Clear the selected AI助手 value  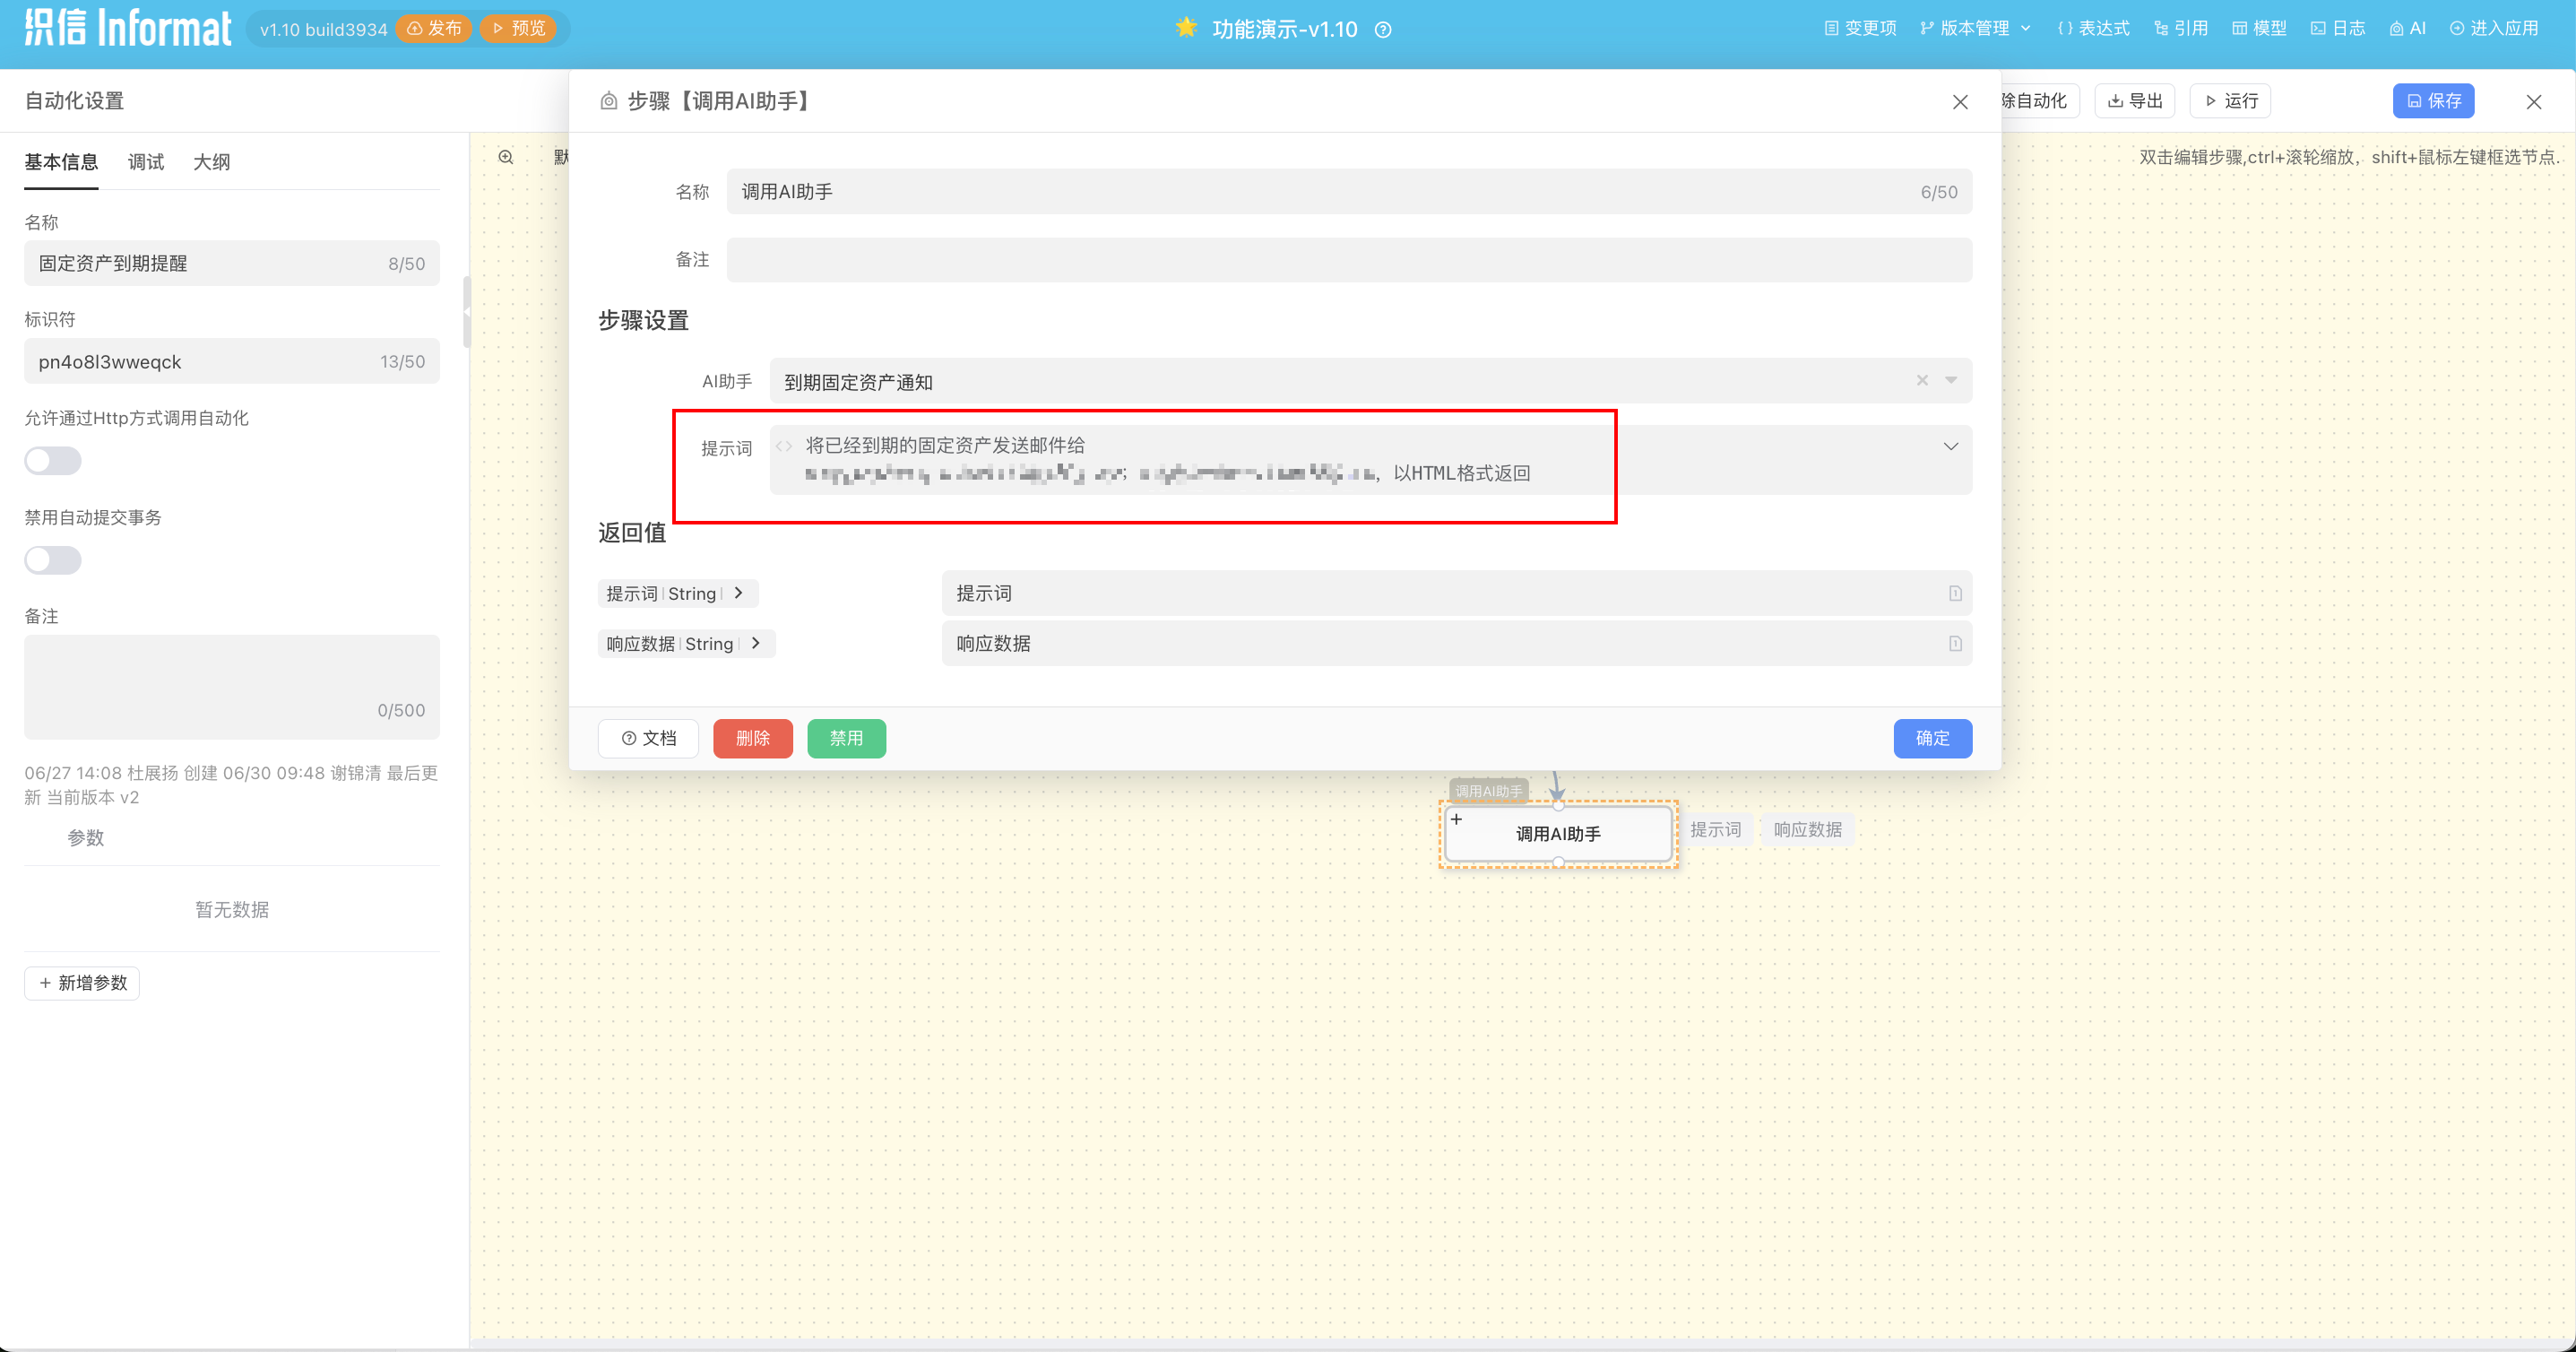1921,380
